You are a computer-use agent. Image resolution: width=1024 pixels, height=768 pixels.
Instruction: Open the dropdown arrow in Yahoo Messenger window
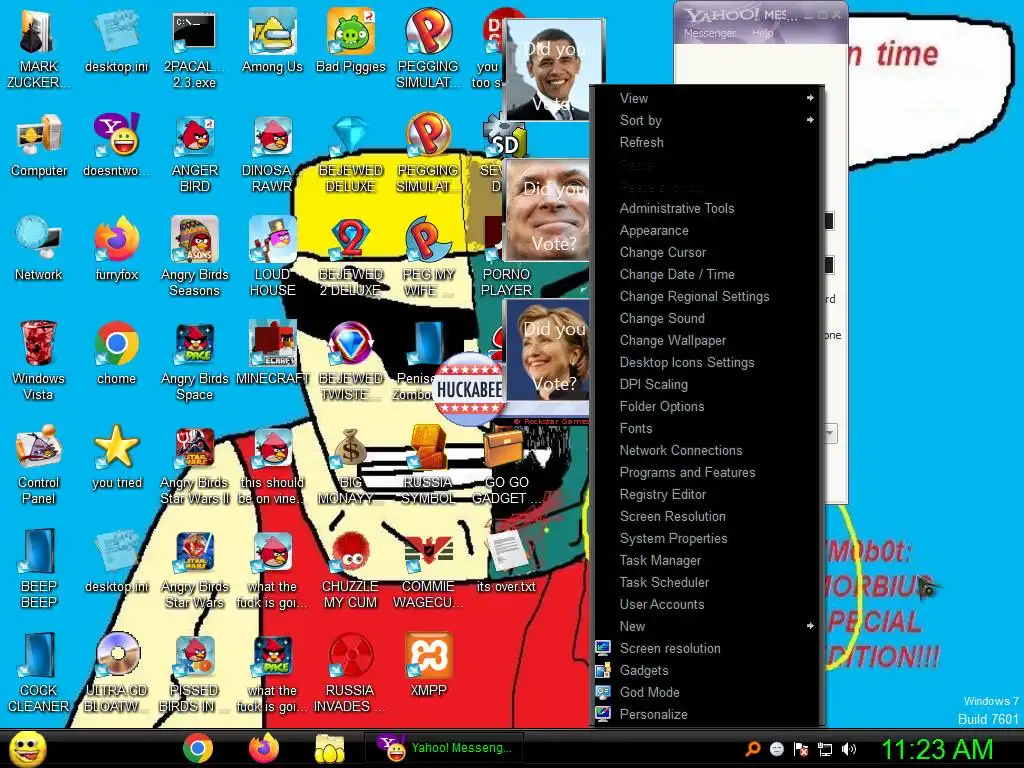coord(830,433)
